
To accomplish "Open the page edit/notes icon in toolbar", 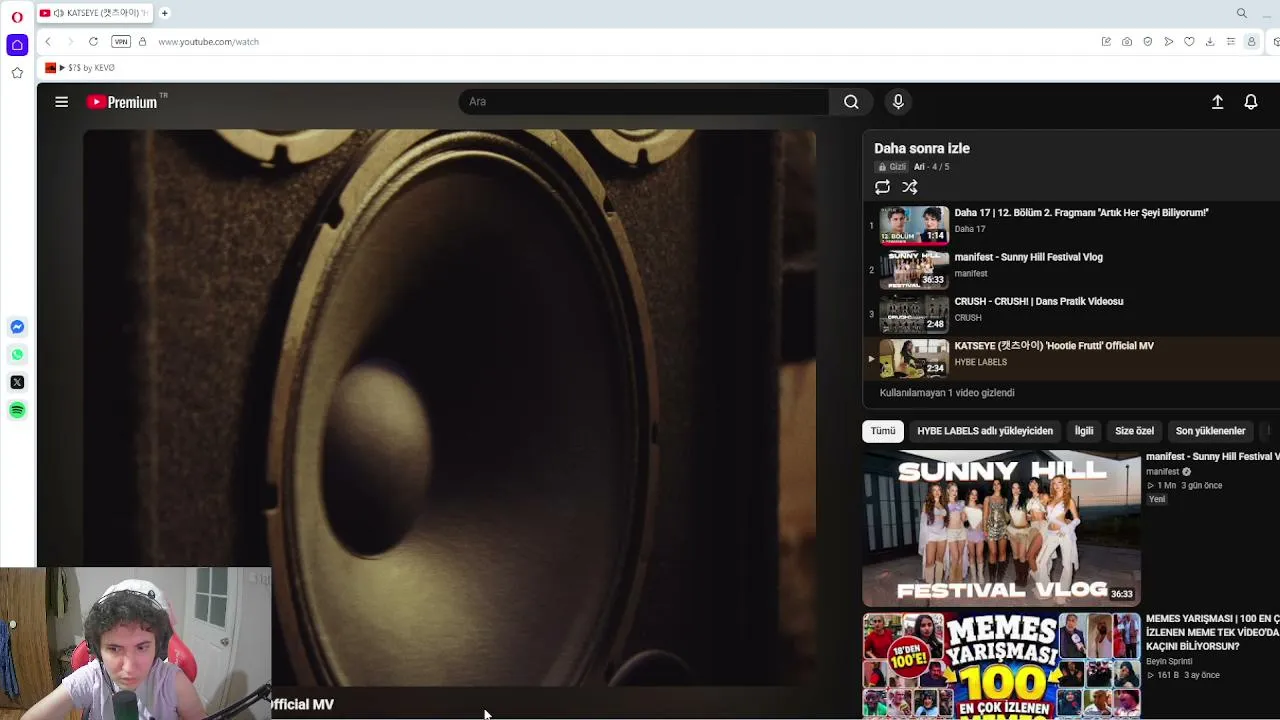I will [x=1106, y=42].
